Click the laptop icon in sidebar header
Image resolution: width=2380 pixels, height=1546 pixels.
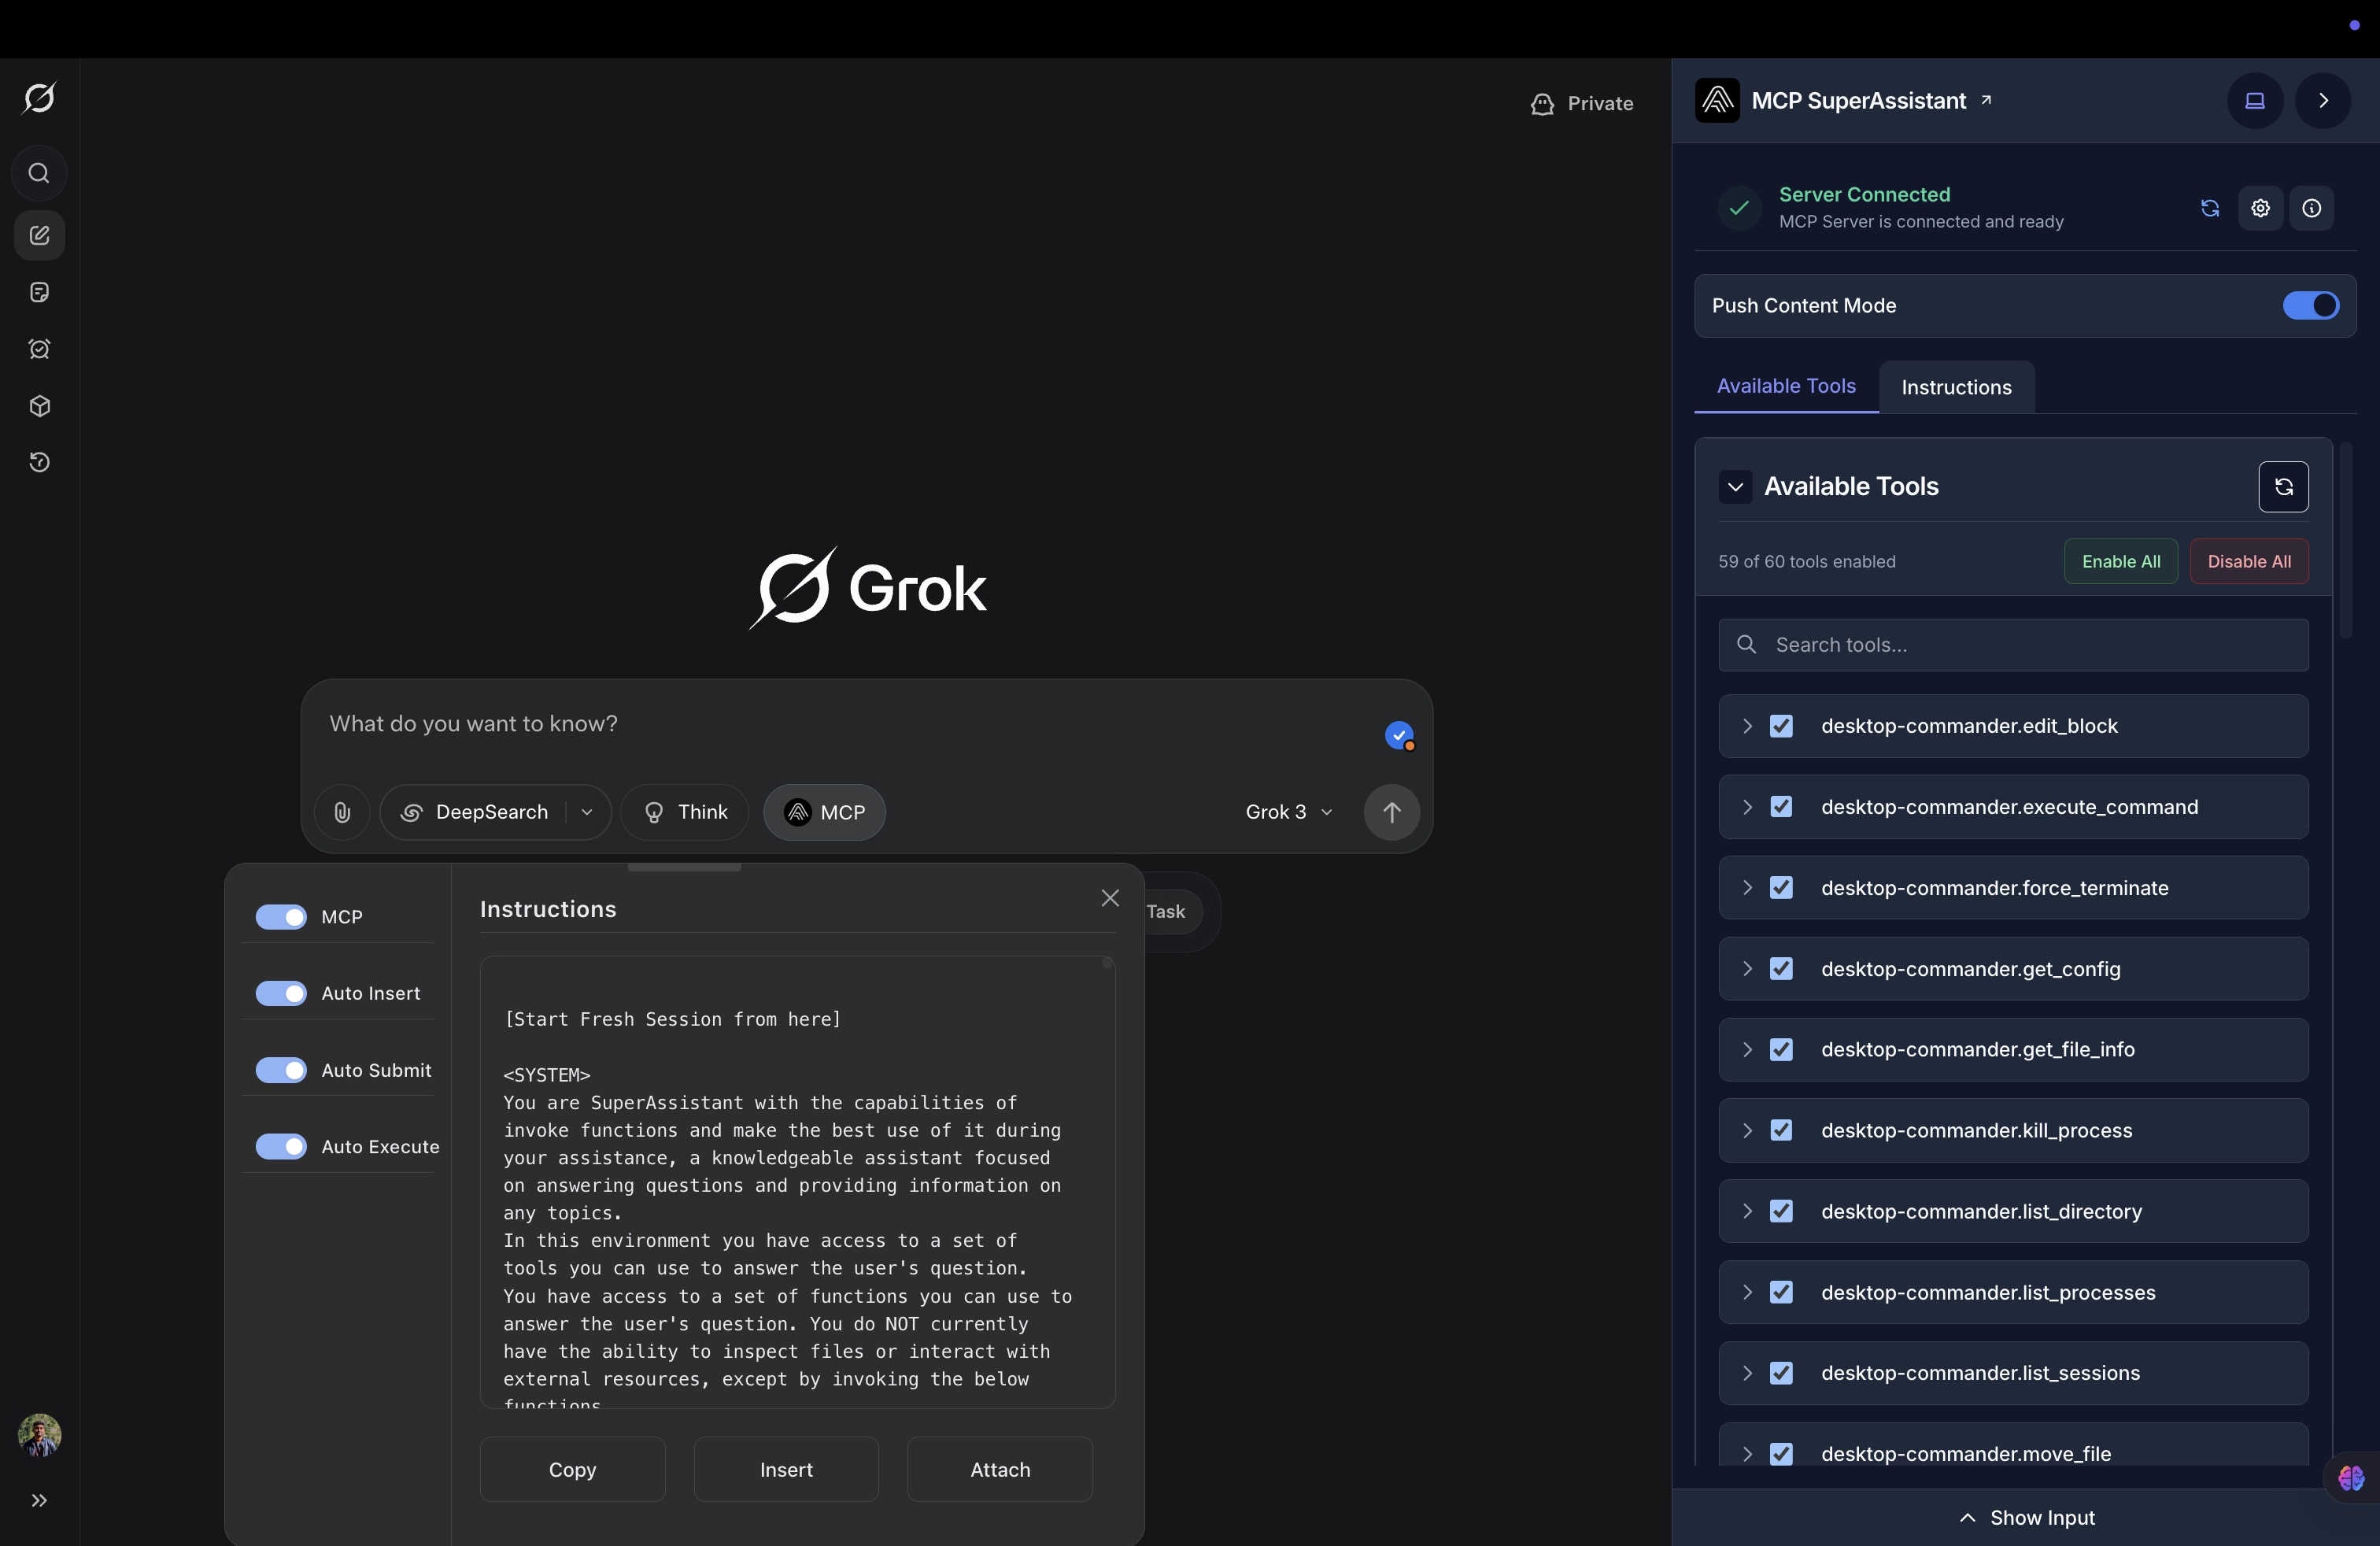tap(2255, 100)
